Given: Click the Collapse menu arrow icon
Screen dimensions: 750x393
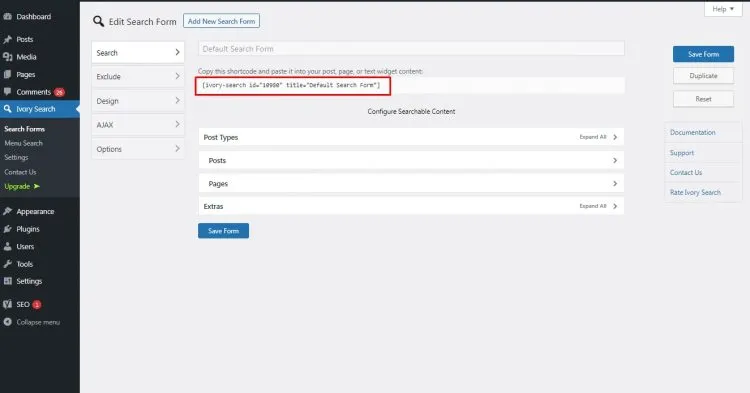Looking at the screenshot, I should tap(7, 322).
